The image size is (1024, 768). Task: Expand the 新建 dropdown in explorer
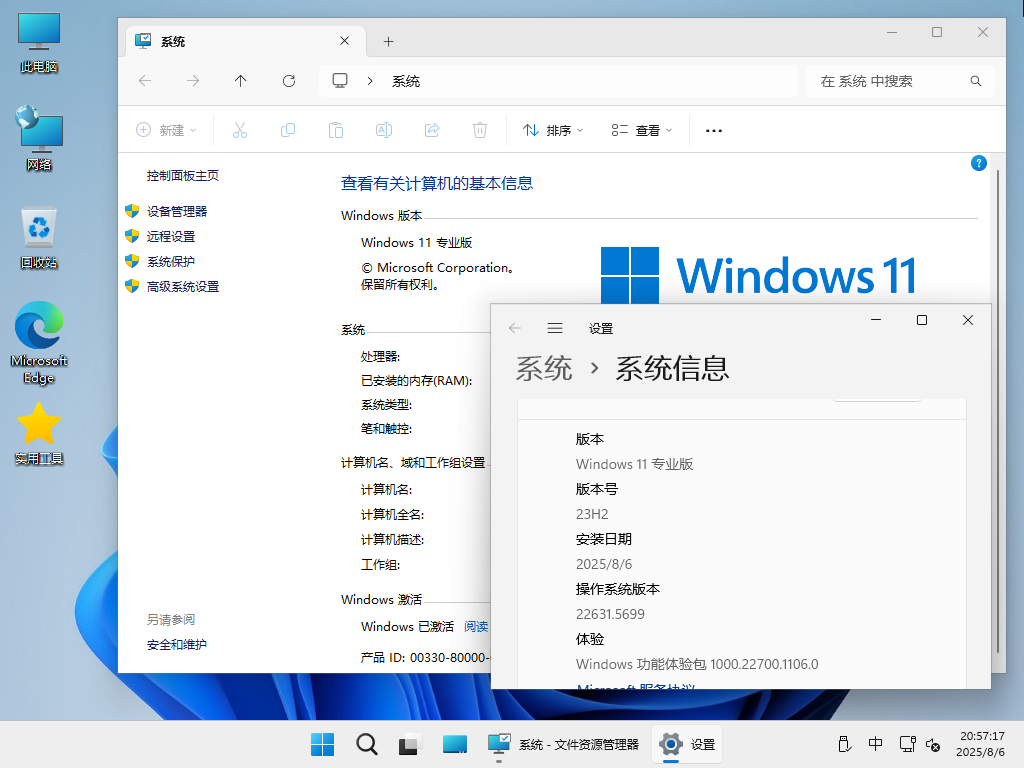[x=166, y=131]
